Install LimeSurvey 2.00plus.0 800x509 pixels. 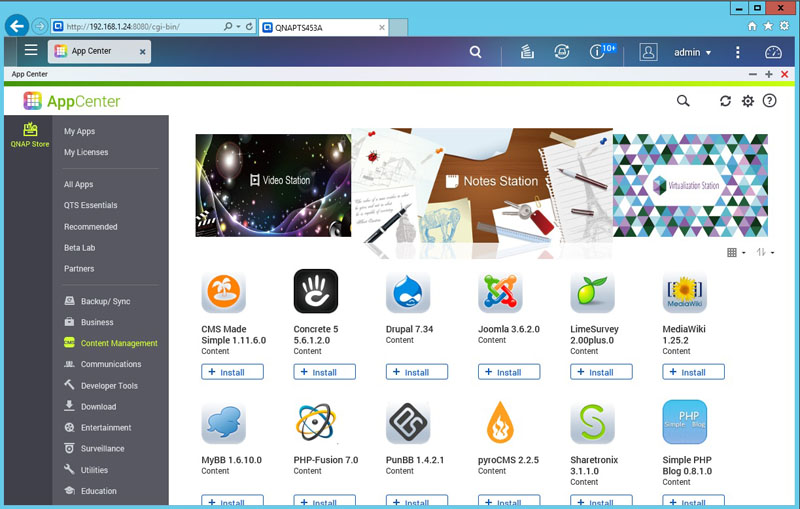[x=602, y=372]
